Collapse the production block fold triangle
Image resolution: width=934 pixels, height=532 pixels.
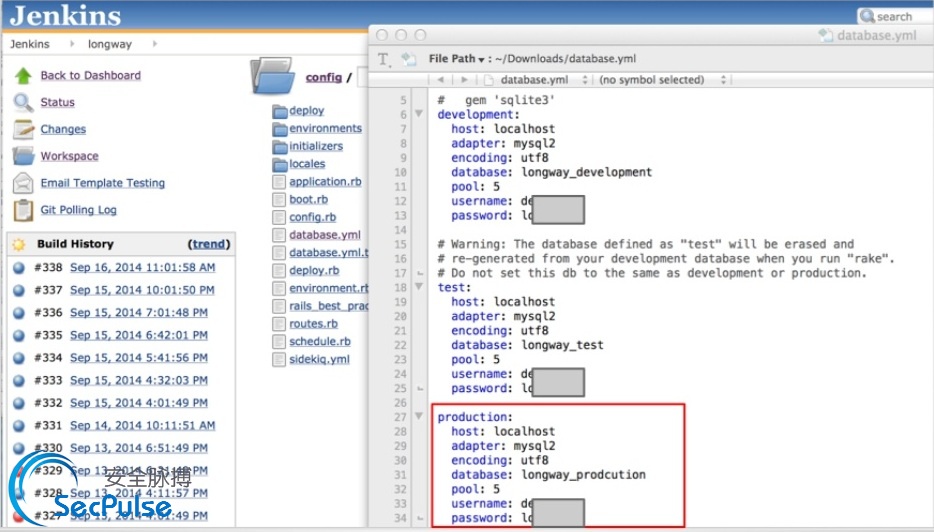point(419,416)
